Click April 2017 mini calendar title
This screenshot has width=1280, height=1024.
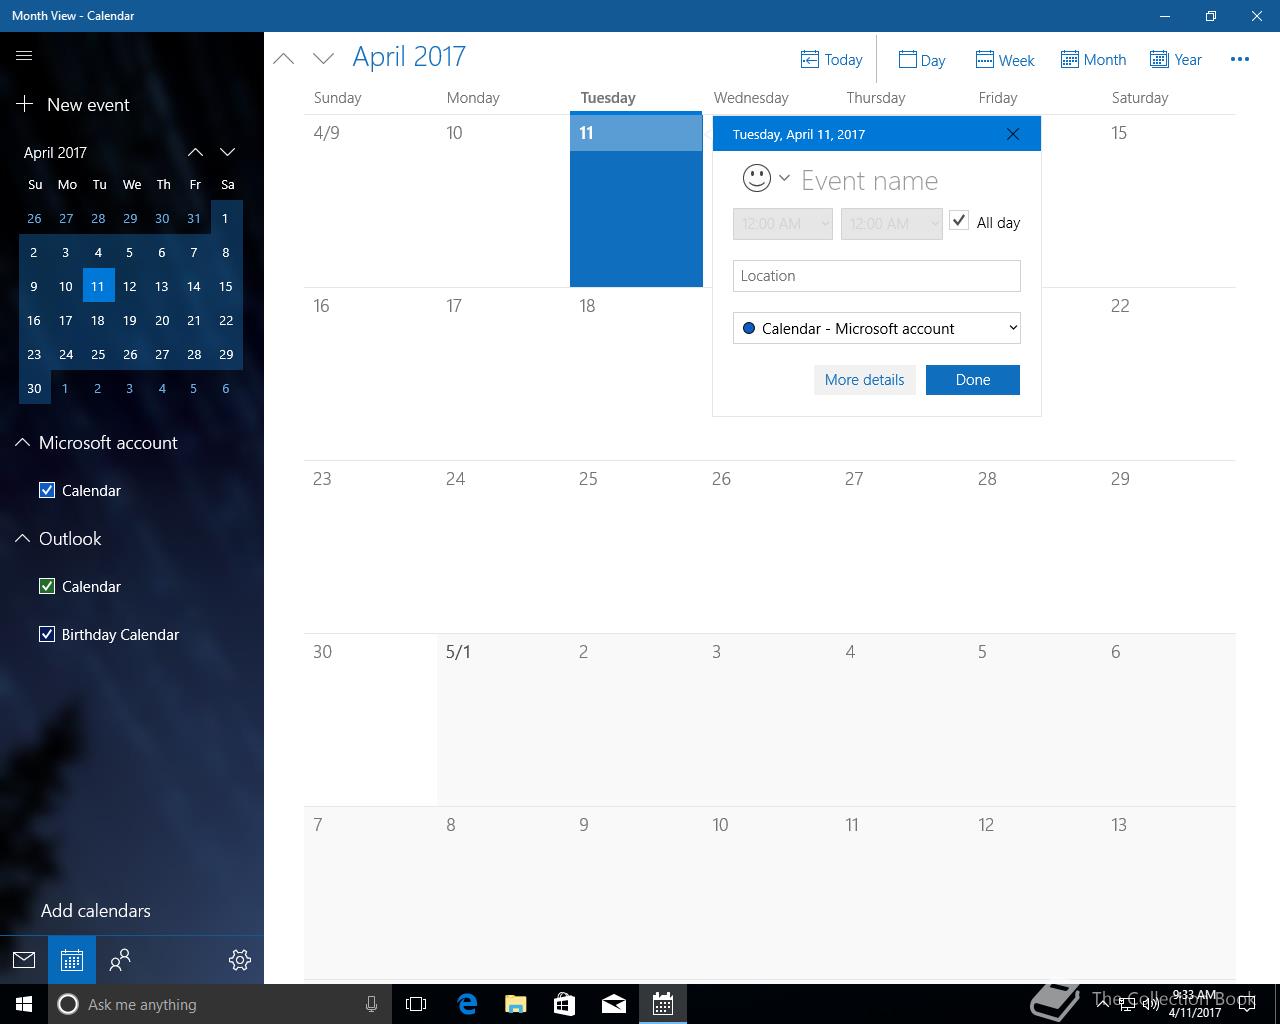[x=55, y=153]
